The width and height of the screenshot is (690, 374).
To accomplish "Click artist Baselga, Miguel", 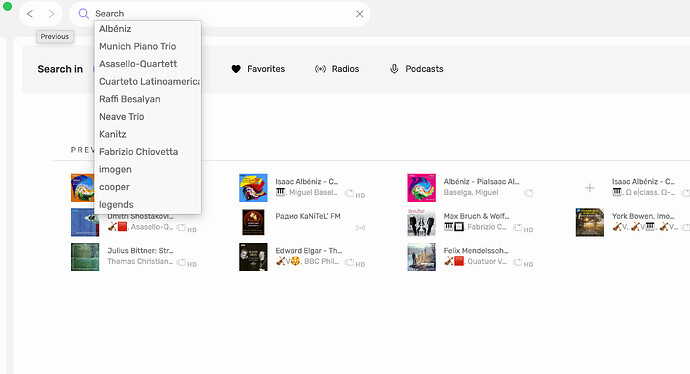I will [471, 192].
